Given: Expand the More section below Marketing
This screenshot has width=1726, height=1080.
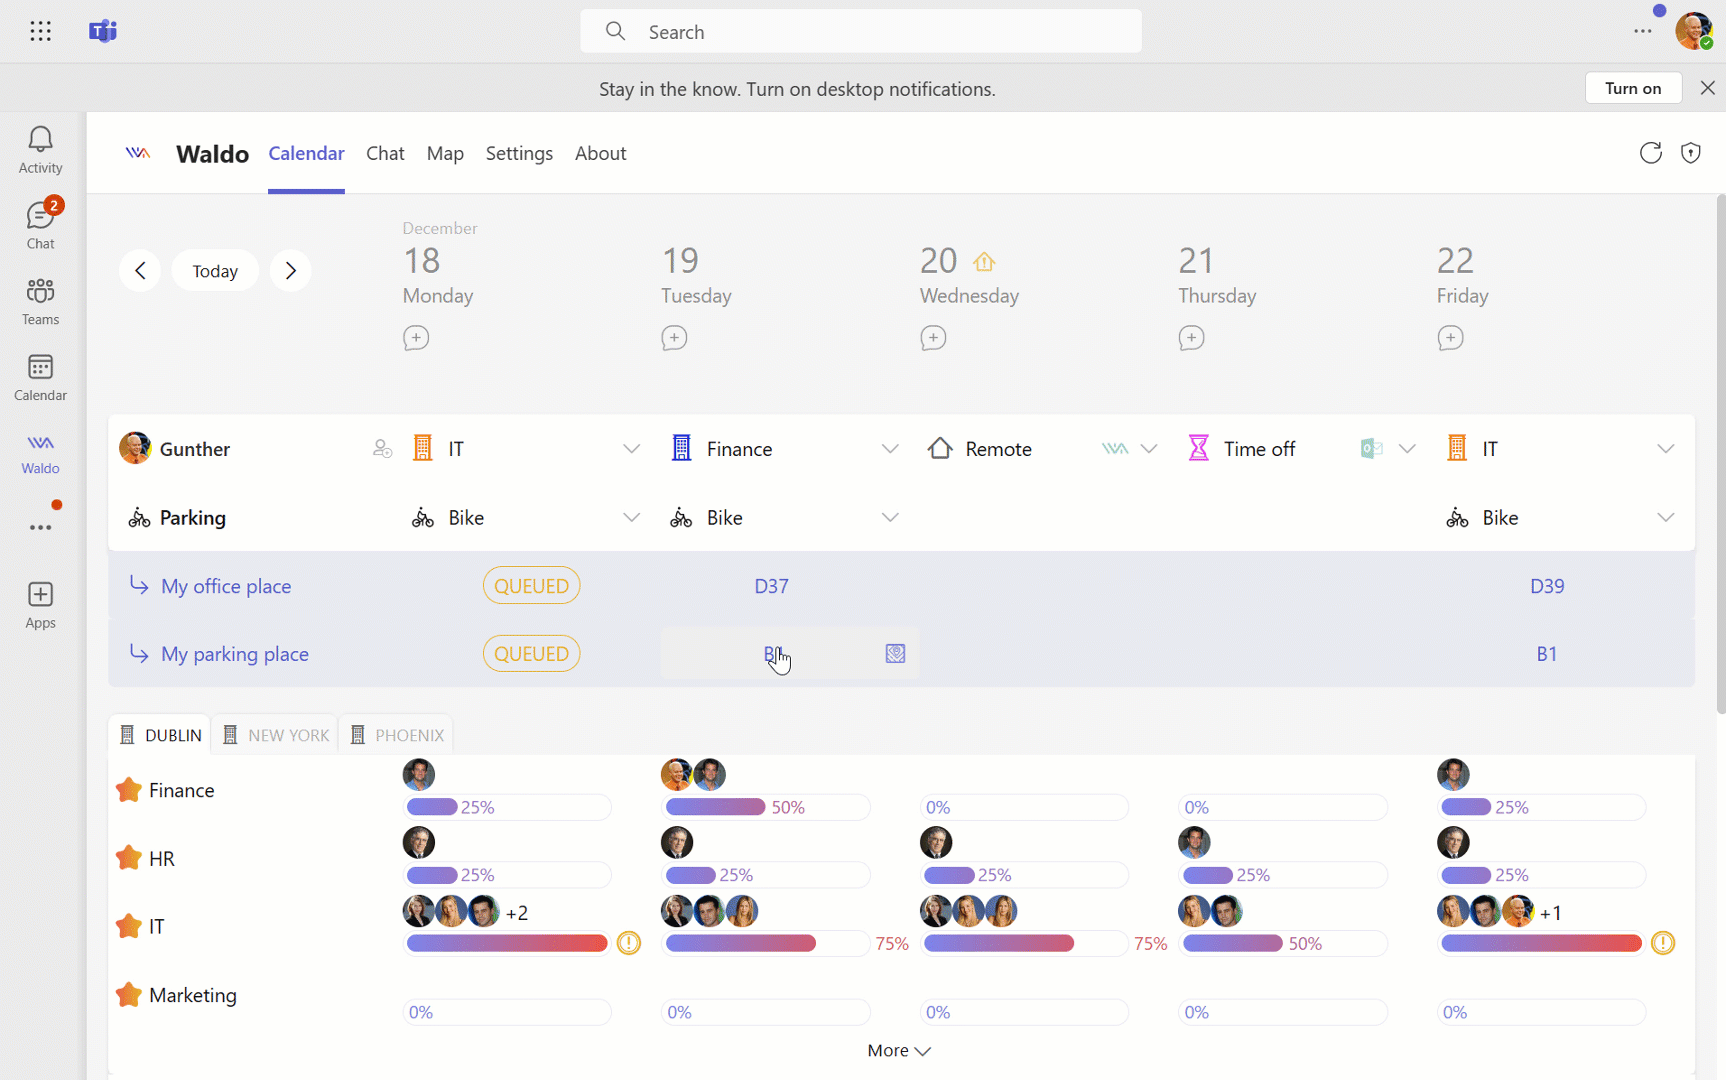Looking at the screenshot, I should click(899, 1050).
